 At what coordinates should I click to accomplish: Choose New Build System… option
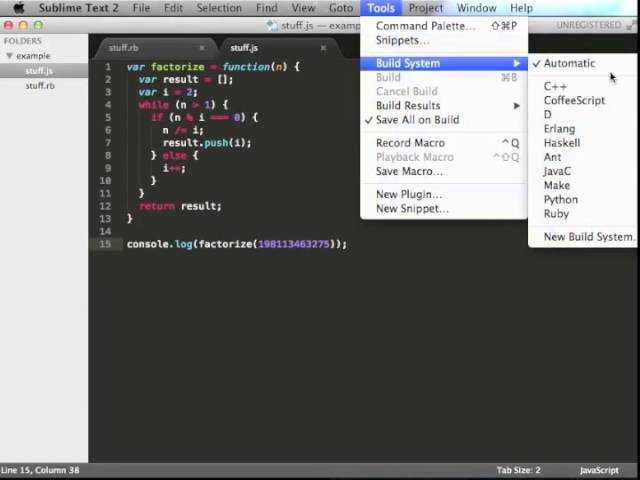588,237
